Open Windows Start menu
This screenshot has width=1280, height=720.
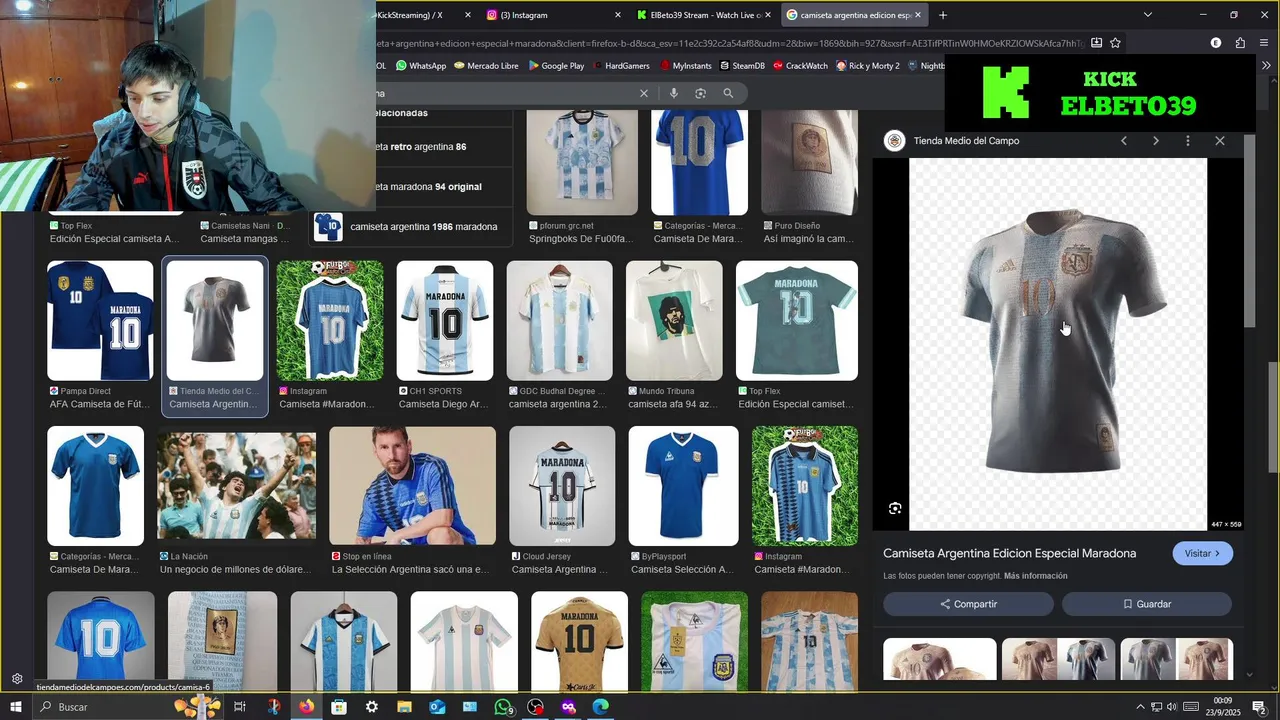point(15,707)
